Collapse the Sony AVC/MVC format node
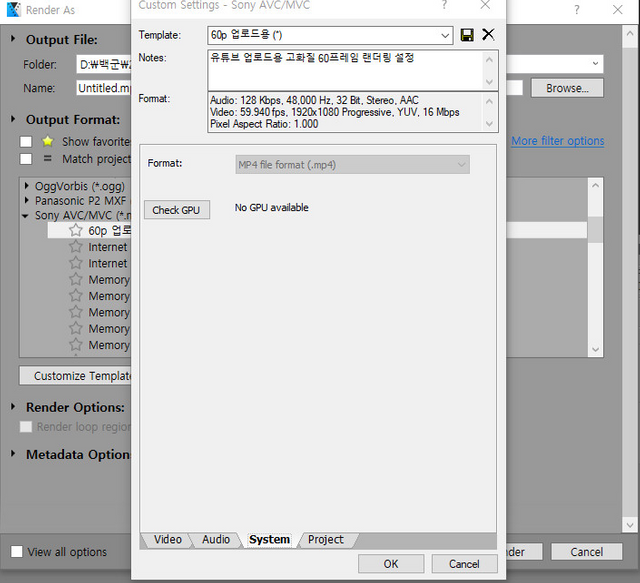The height and width of the screenshot is (583, 640). pyautogui.click(x=25, y=216)
